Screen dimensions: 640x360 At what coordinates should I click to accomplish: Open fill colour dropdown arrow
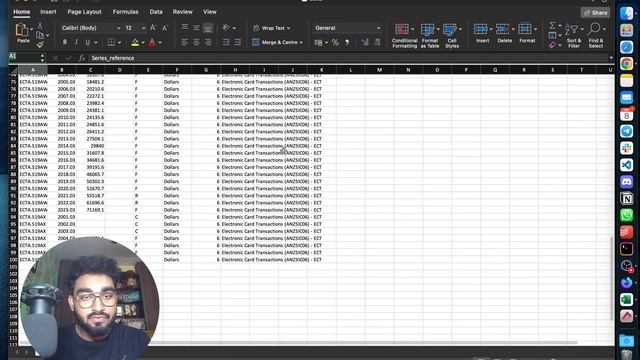143,42
